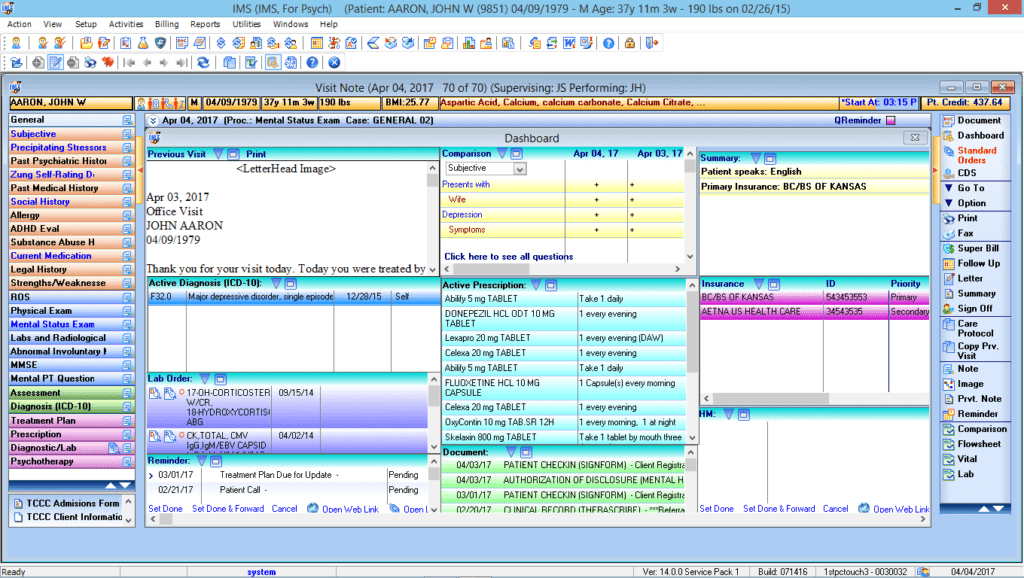
Task: Open the Reports menu
Action: coord(205,24)
